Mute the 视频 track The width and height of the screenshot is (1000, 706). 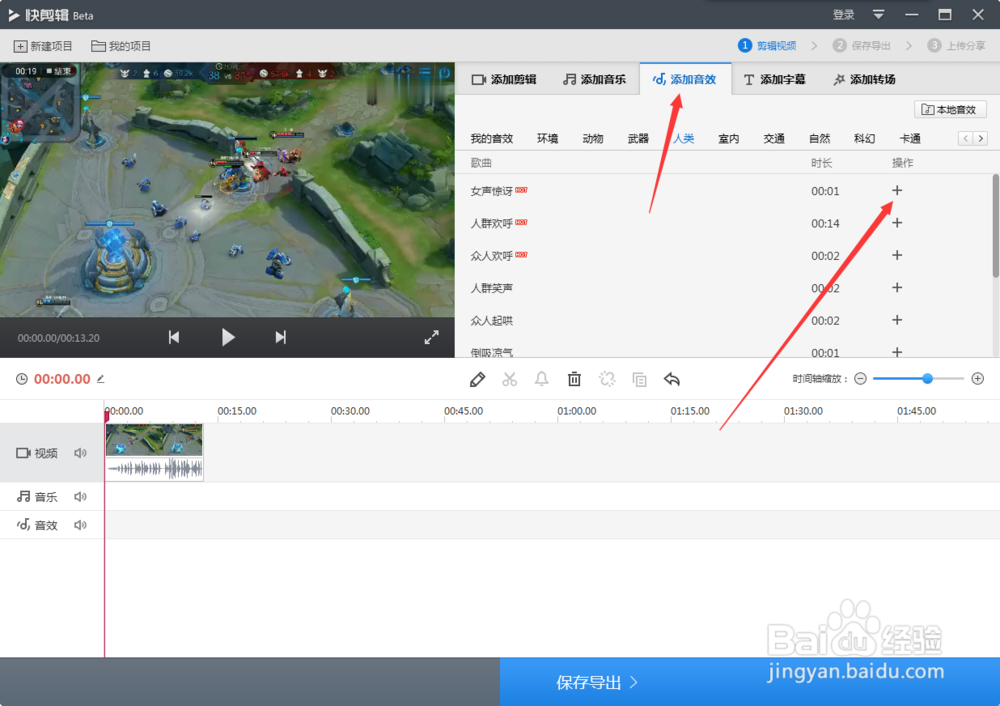point(80,453)
